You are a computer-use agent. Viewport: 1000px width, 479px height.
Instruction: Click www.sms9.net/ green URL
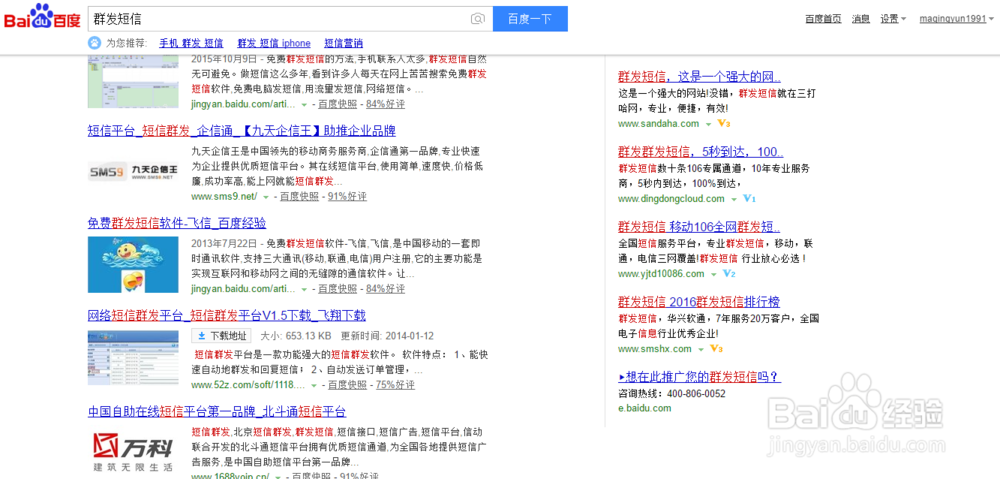tap(224, 196)
